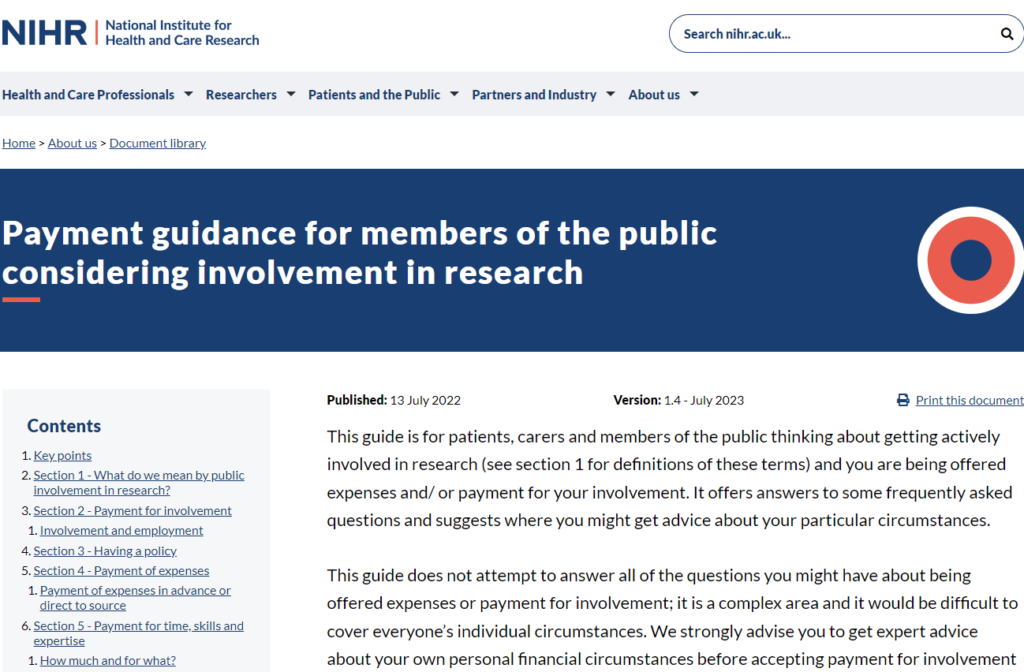This screenshot has width=1024, height=672.
Task: Open the Researchers navigation menu item
Action: click(241, 95)
